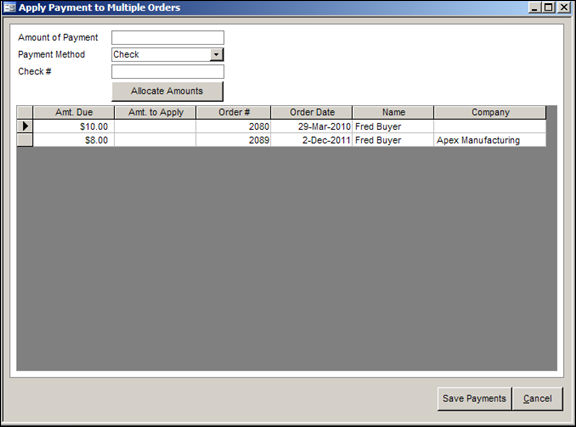Click the Allocate Amounts button
The width and height of the screenshot is (576, 427).
[x=167, y=91]
